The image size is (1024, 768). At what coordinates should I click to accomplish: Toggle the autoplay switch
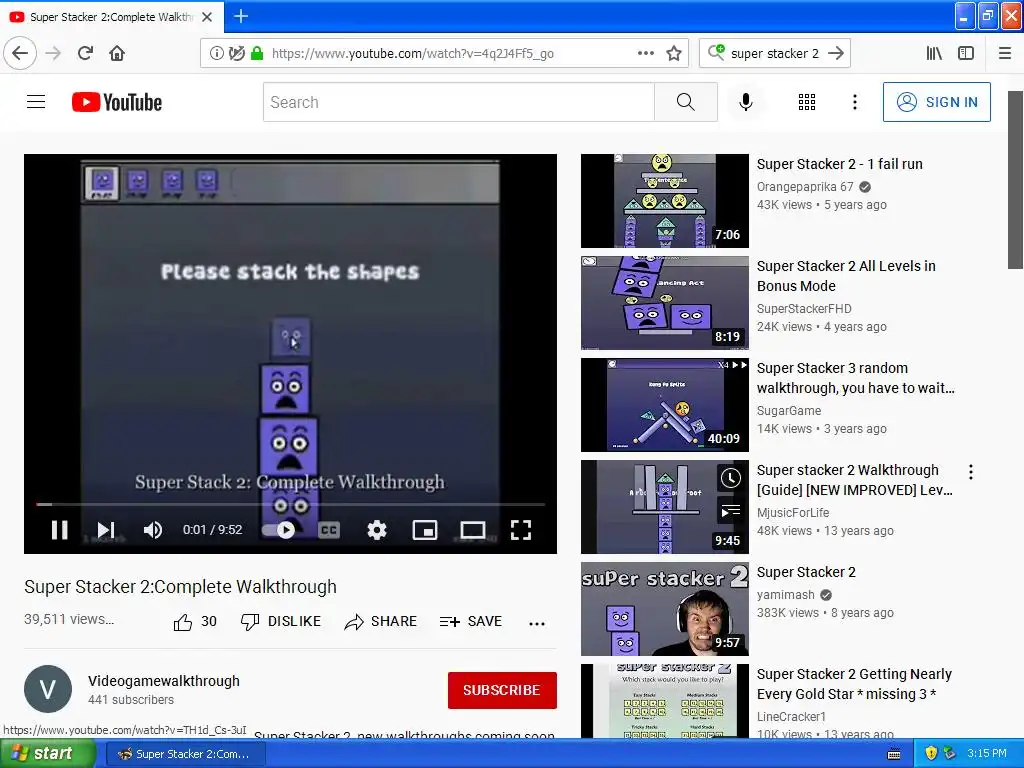(x=278, y=530)
